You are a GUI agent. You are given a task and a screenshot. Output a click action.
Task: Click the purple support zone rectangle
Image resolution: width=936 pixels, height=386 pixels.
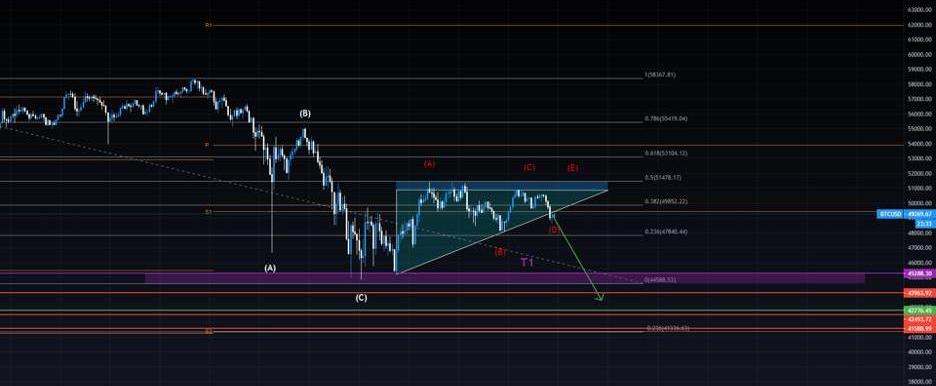505,278
